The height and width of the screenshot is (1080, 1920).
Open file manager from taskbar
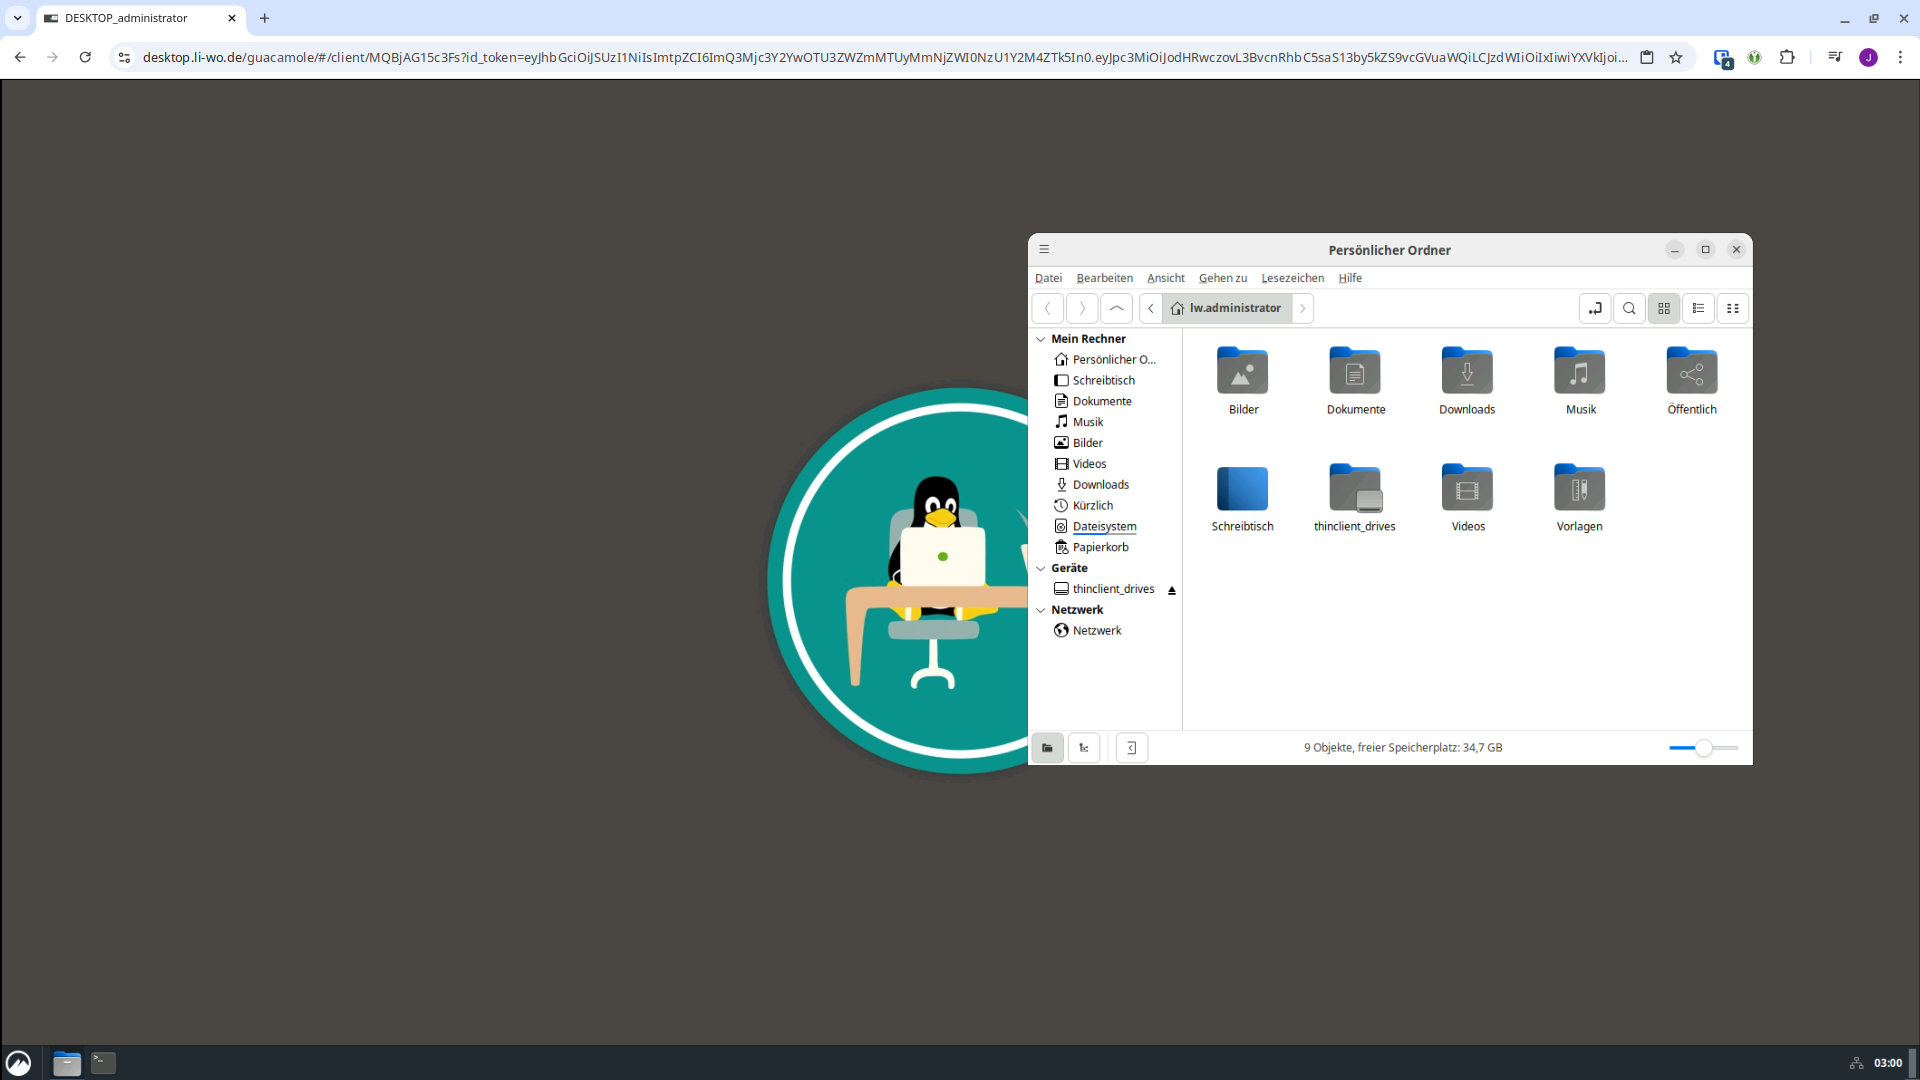(67, 1063)
